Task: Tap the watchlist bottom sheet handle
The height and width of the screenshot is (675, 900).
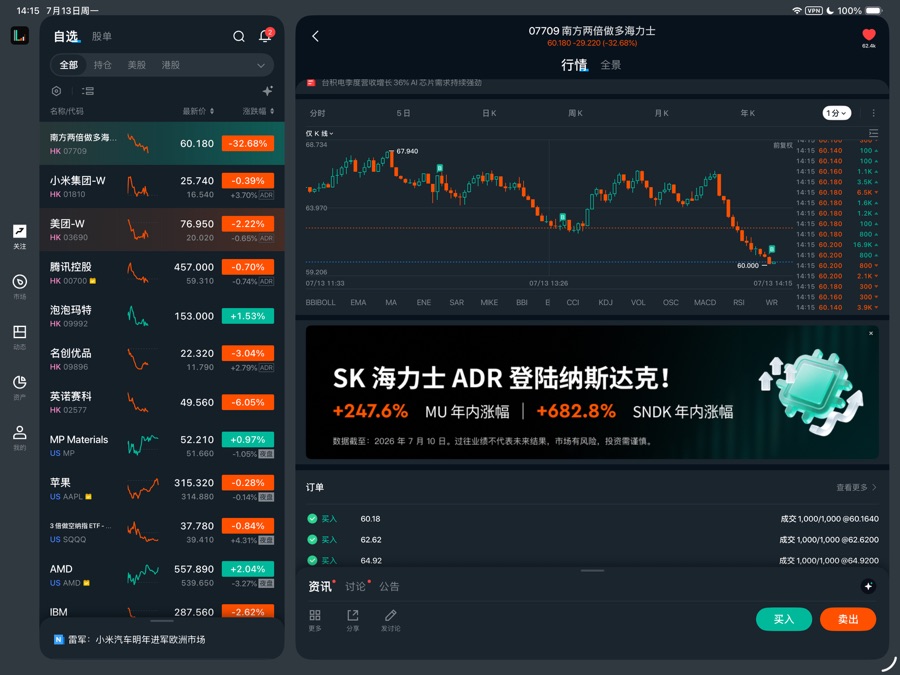Action: pyautogui.click(x=162, y=620)
